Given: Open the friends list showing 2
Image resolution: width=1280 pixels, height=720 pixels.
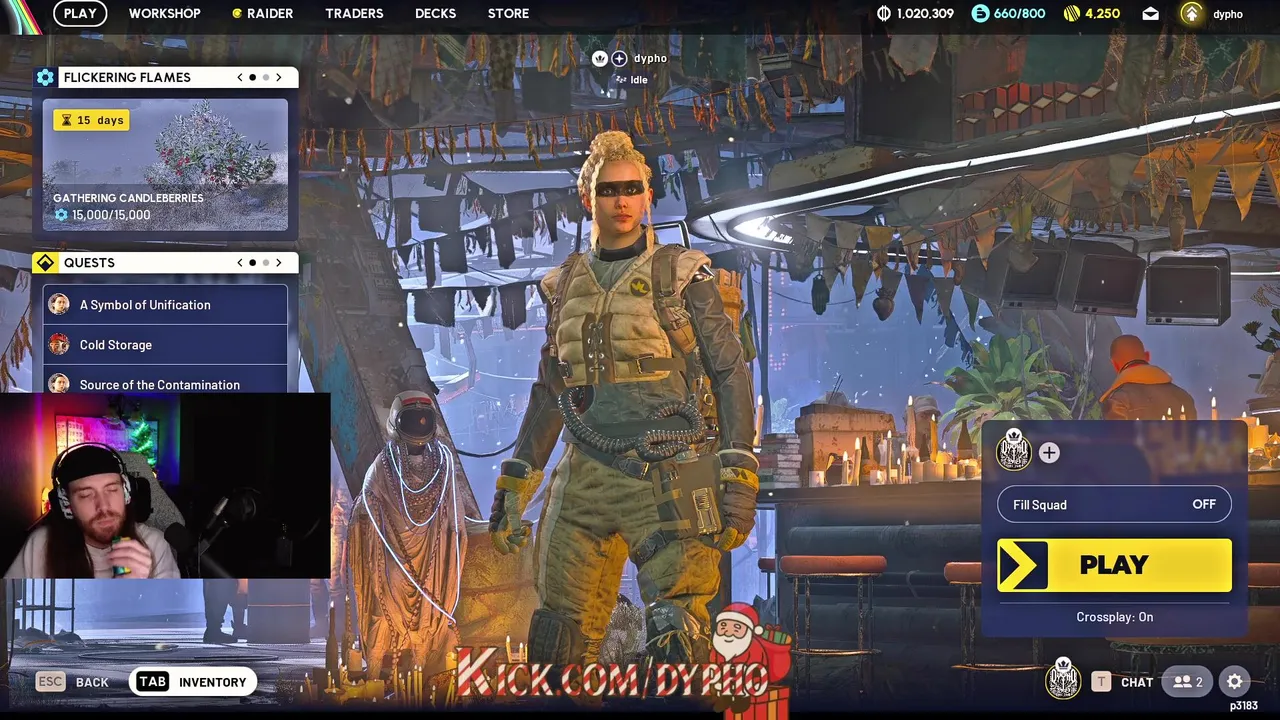Looking at the screenshot, I should [1188, 682].
